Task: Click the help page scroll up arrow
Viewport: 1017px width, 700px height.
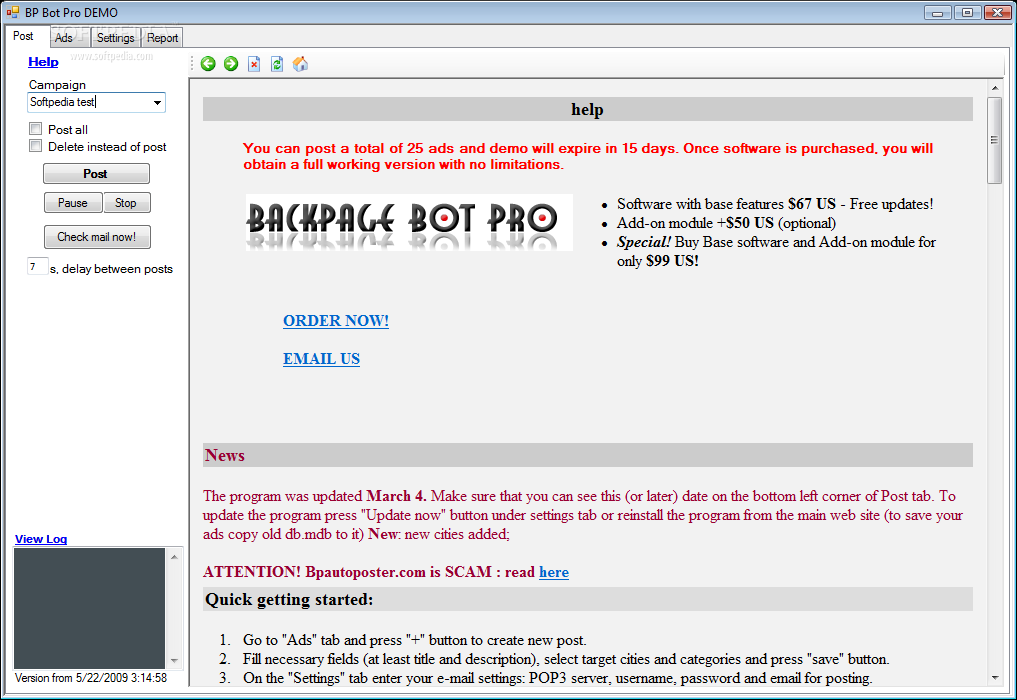Action: (994, 88)
